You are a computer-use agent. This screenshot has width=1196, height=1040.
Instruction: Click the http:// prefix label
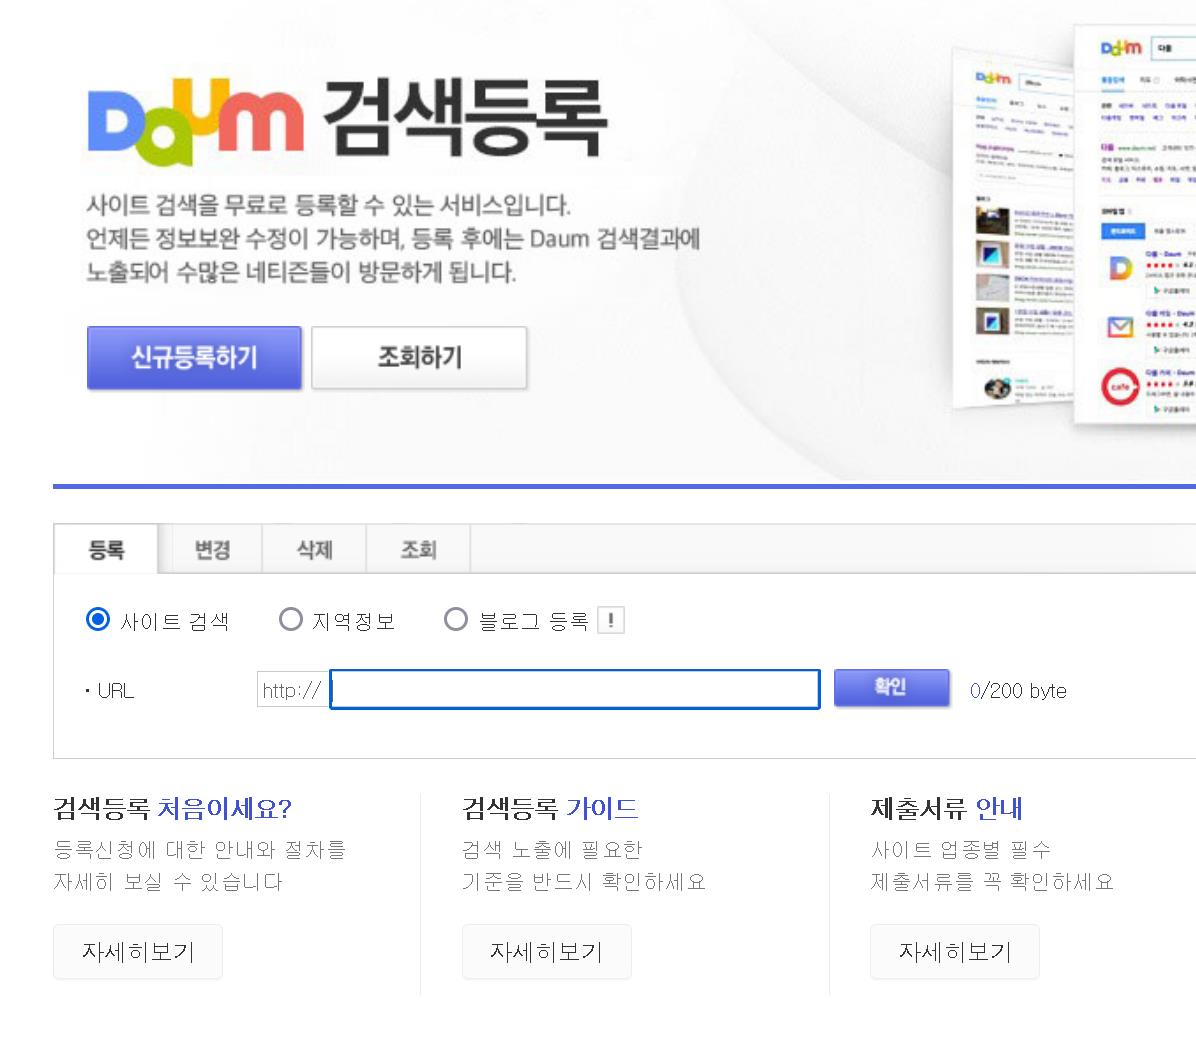point(293,690)
